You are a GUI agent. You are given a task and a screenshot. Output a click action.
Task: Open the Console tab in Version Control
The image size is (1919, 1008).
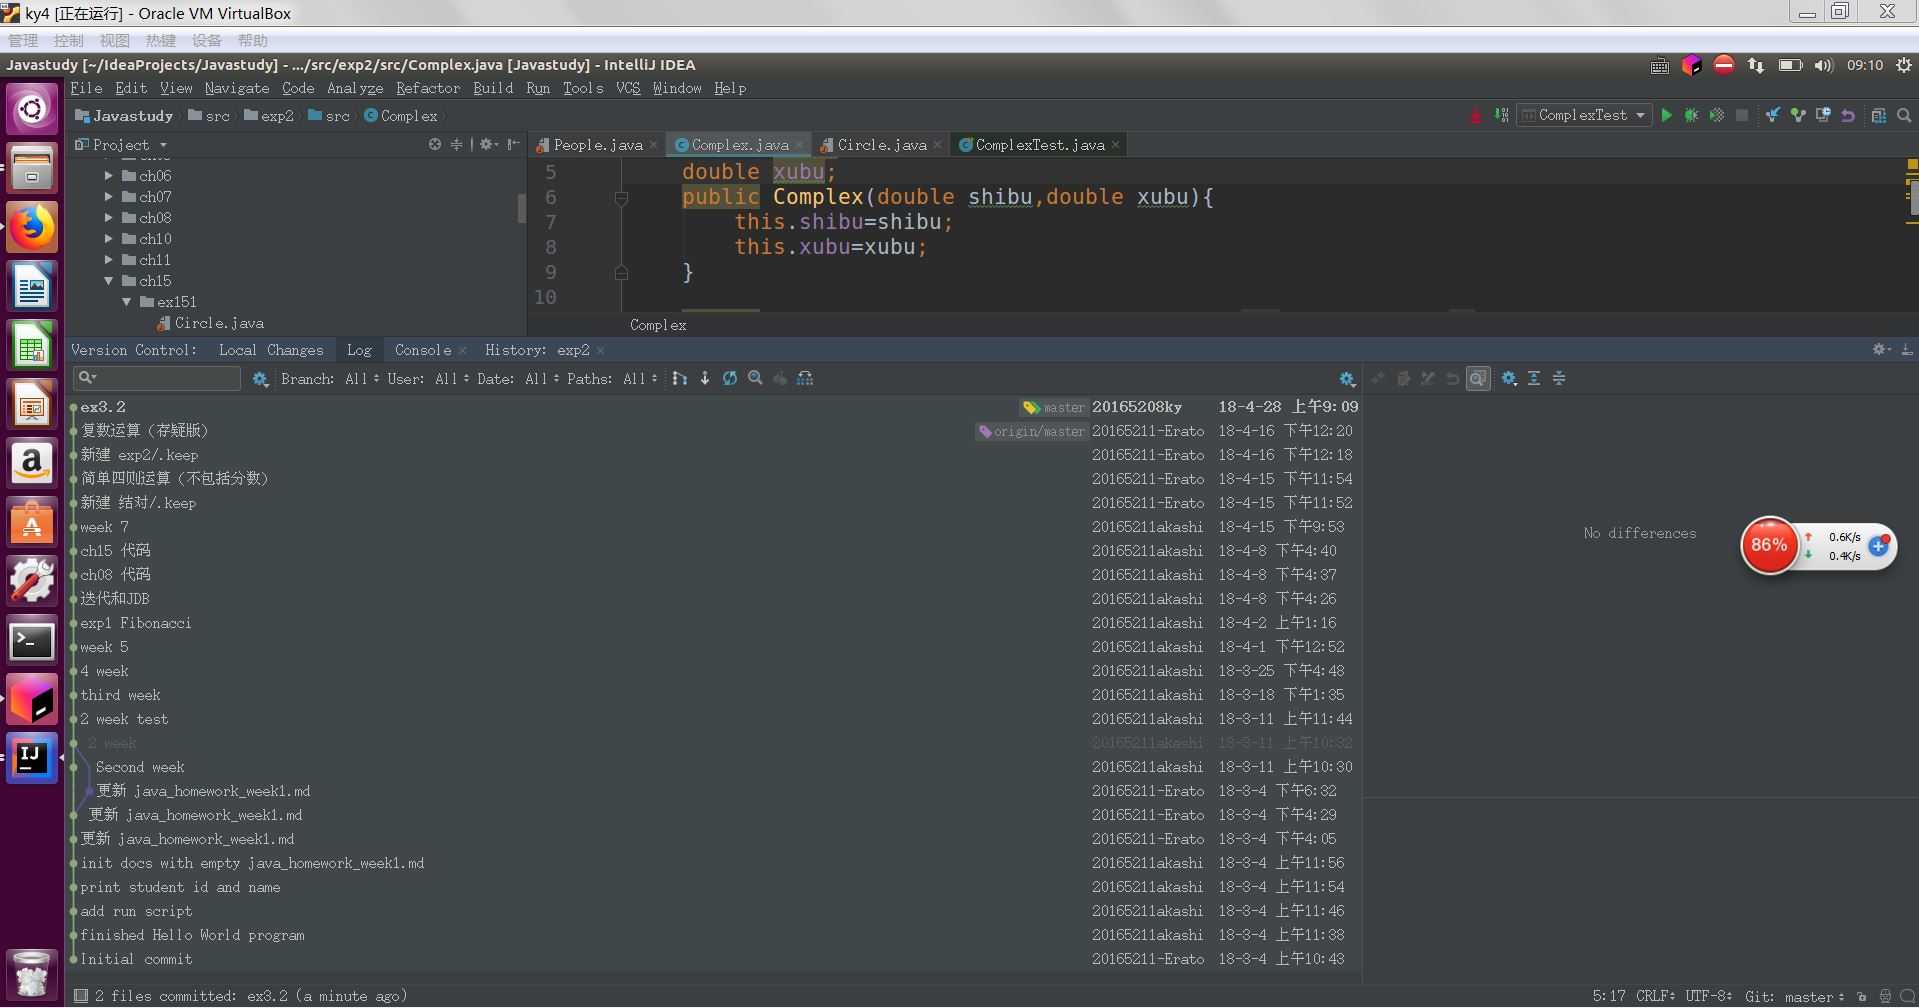point(423,350)
